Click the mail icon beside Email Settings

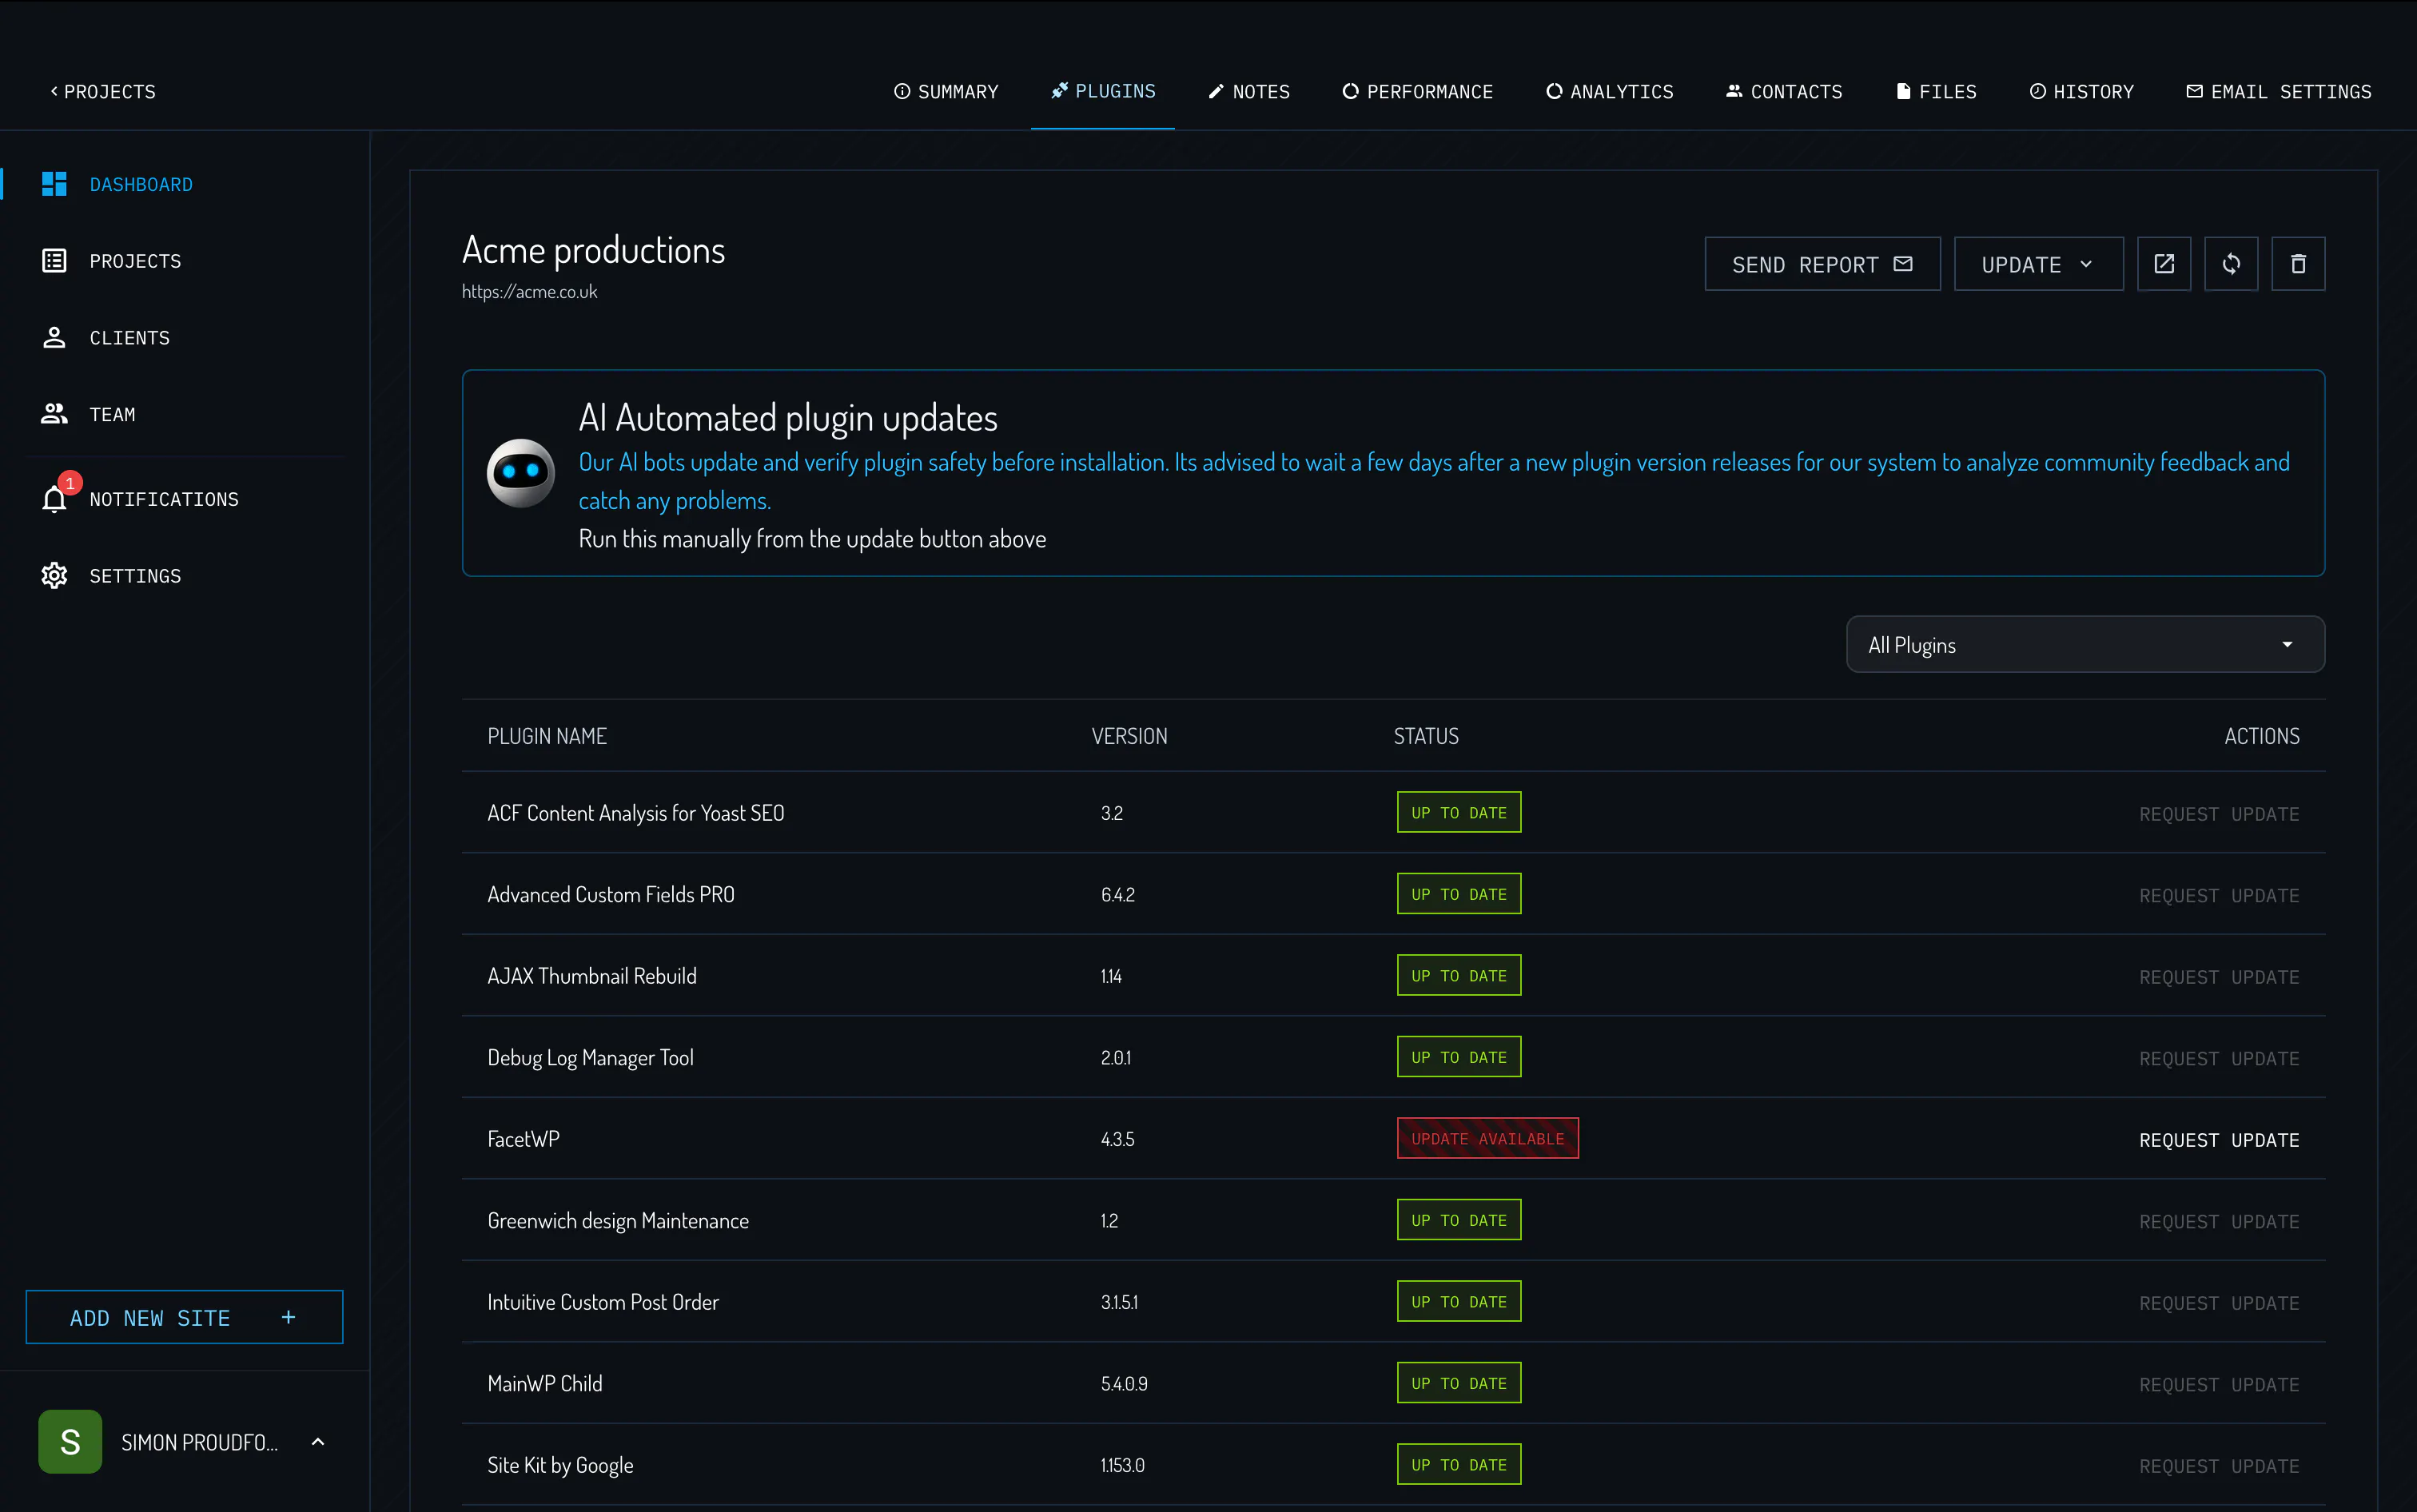(2194, 91)
